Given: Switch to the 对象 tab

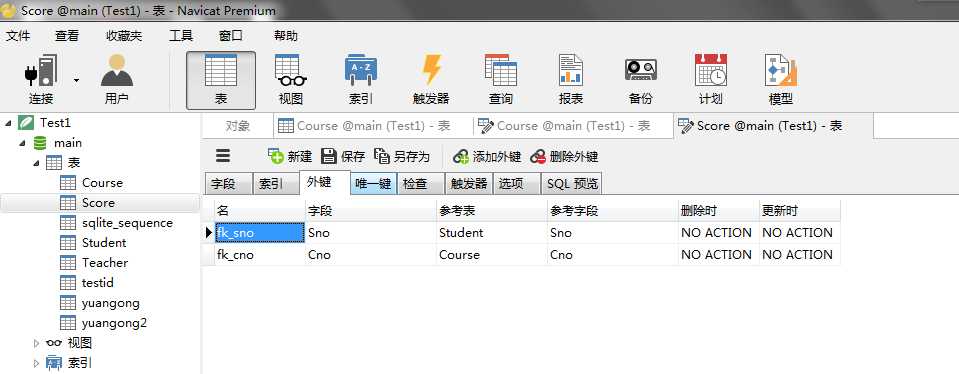Looking at the screenshot, I should (x=237, y=126).
